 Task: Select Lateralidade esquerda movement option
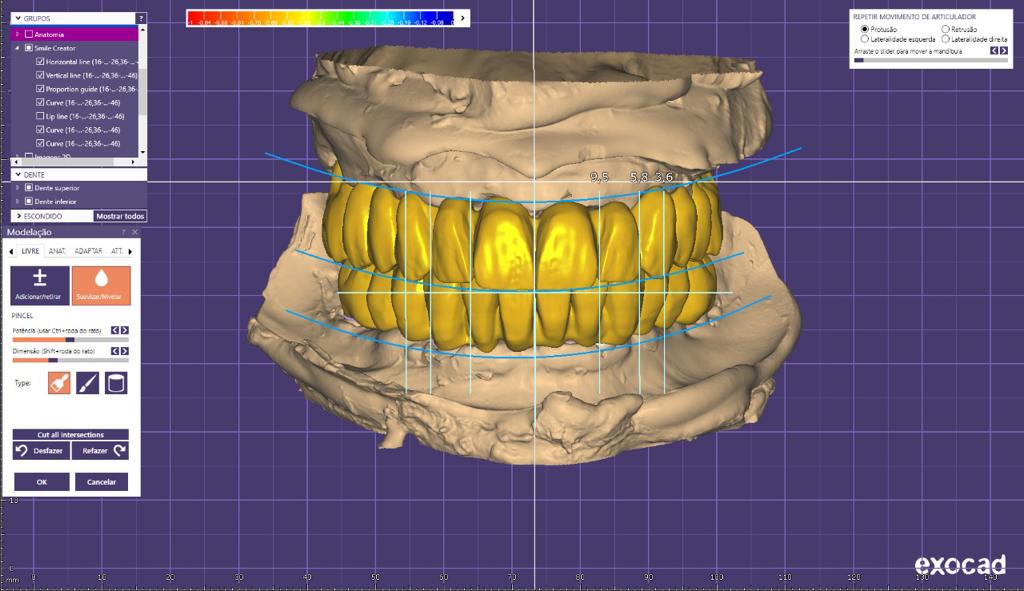pos(864,39)
